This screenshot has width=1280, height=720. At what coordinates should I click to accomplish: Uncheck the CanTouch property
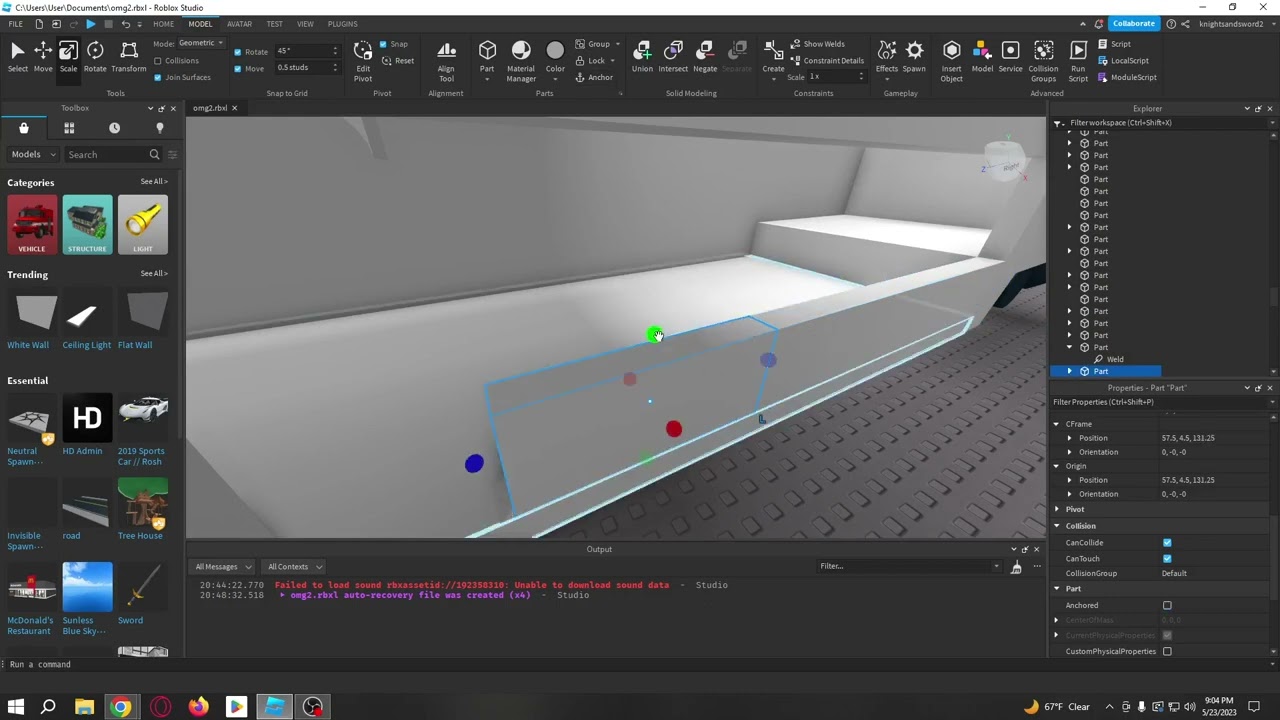click(x=1167, y=559)
